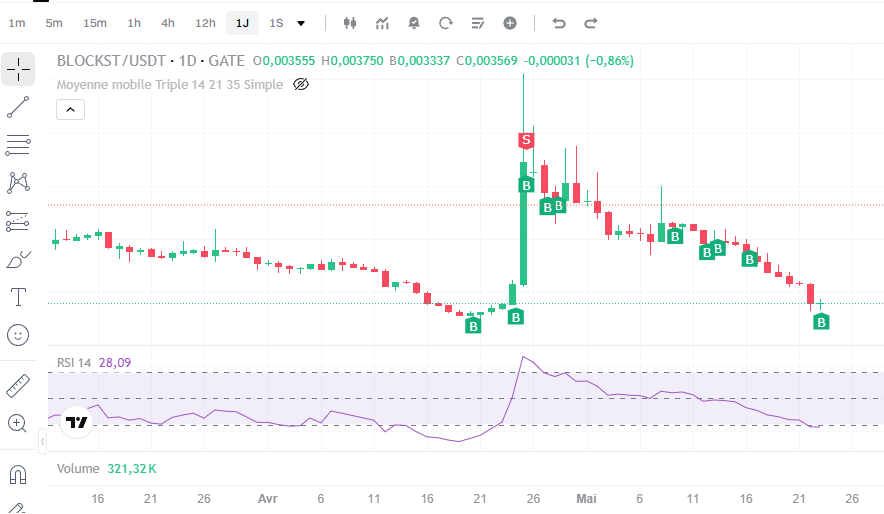Open the horizontal lines fib tool

click(x=18, y=145)
